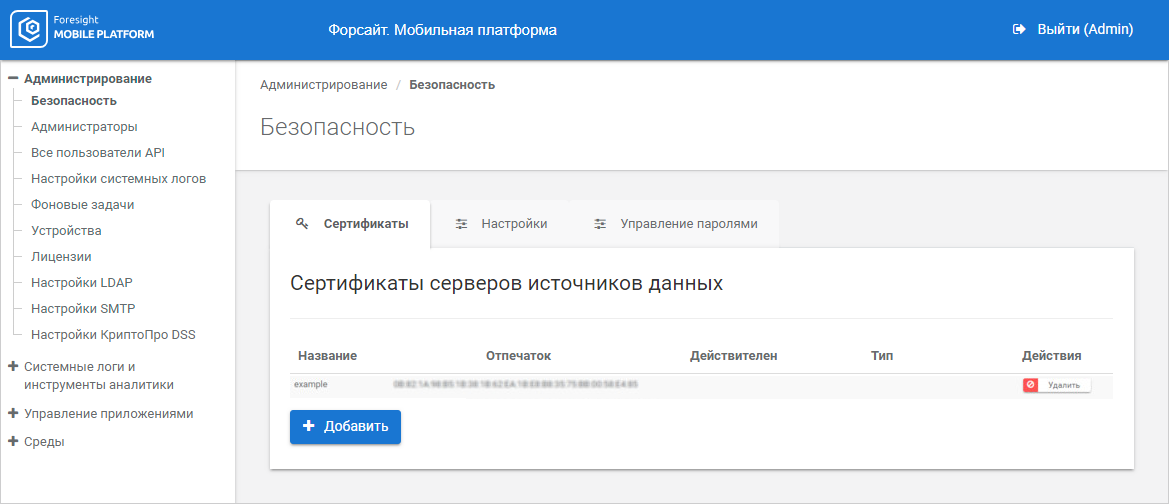Click the Foresight Mobile Platform logo icon

point(29,29)
